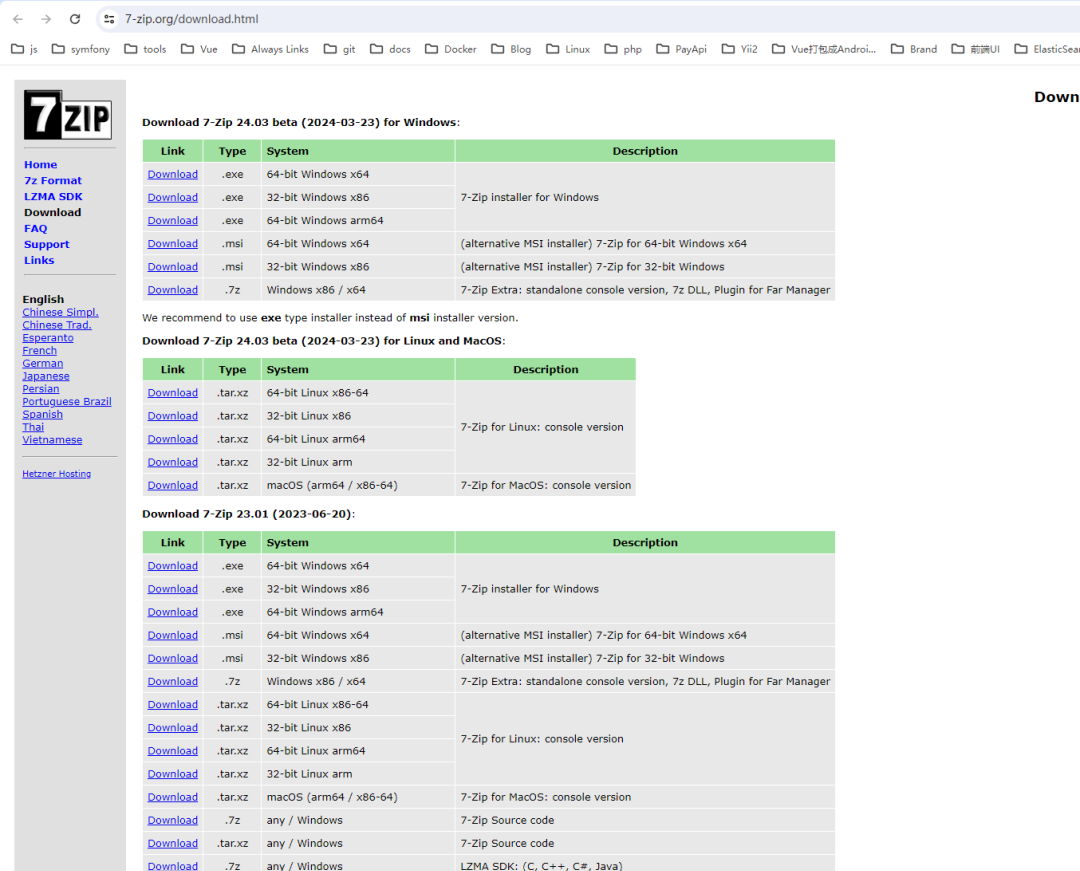The height and width of the screenshot is (871, 1080).
Task: Open the js bookmarks folder
Action: pyautogui.click(x=25, y=49)
